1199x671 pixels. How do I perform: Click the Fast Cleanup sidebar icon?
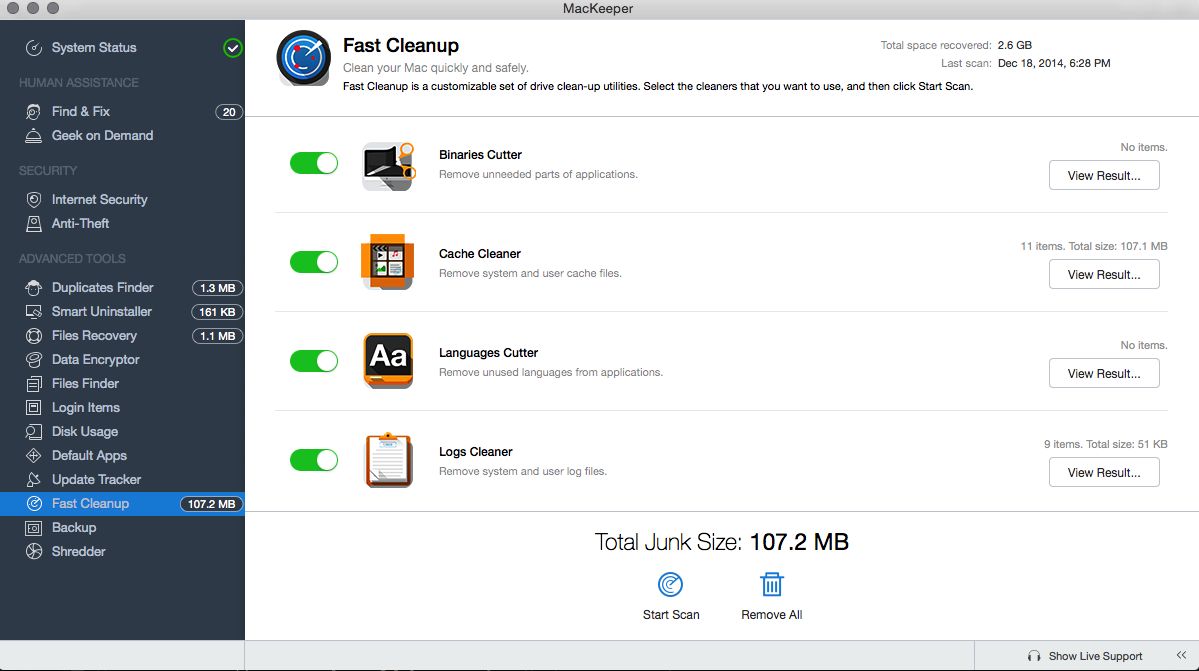[34, 504]
